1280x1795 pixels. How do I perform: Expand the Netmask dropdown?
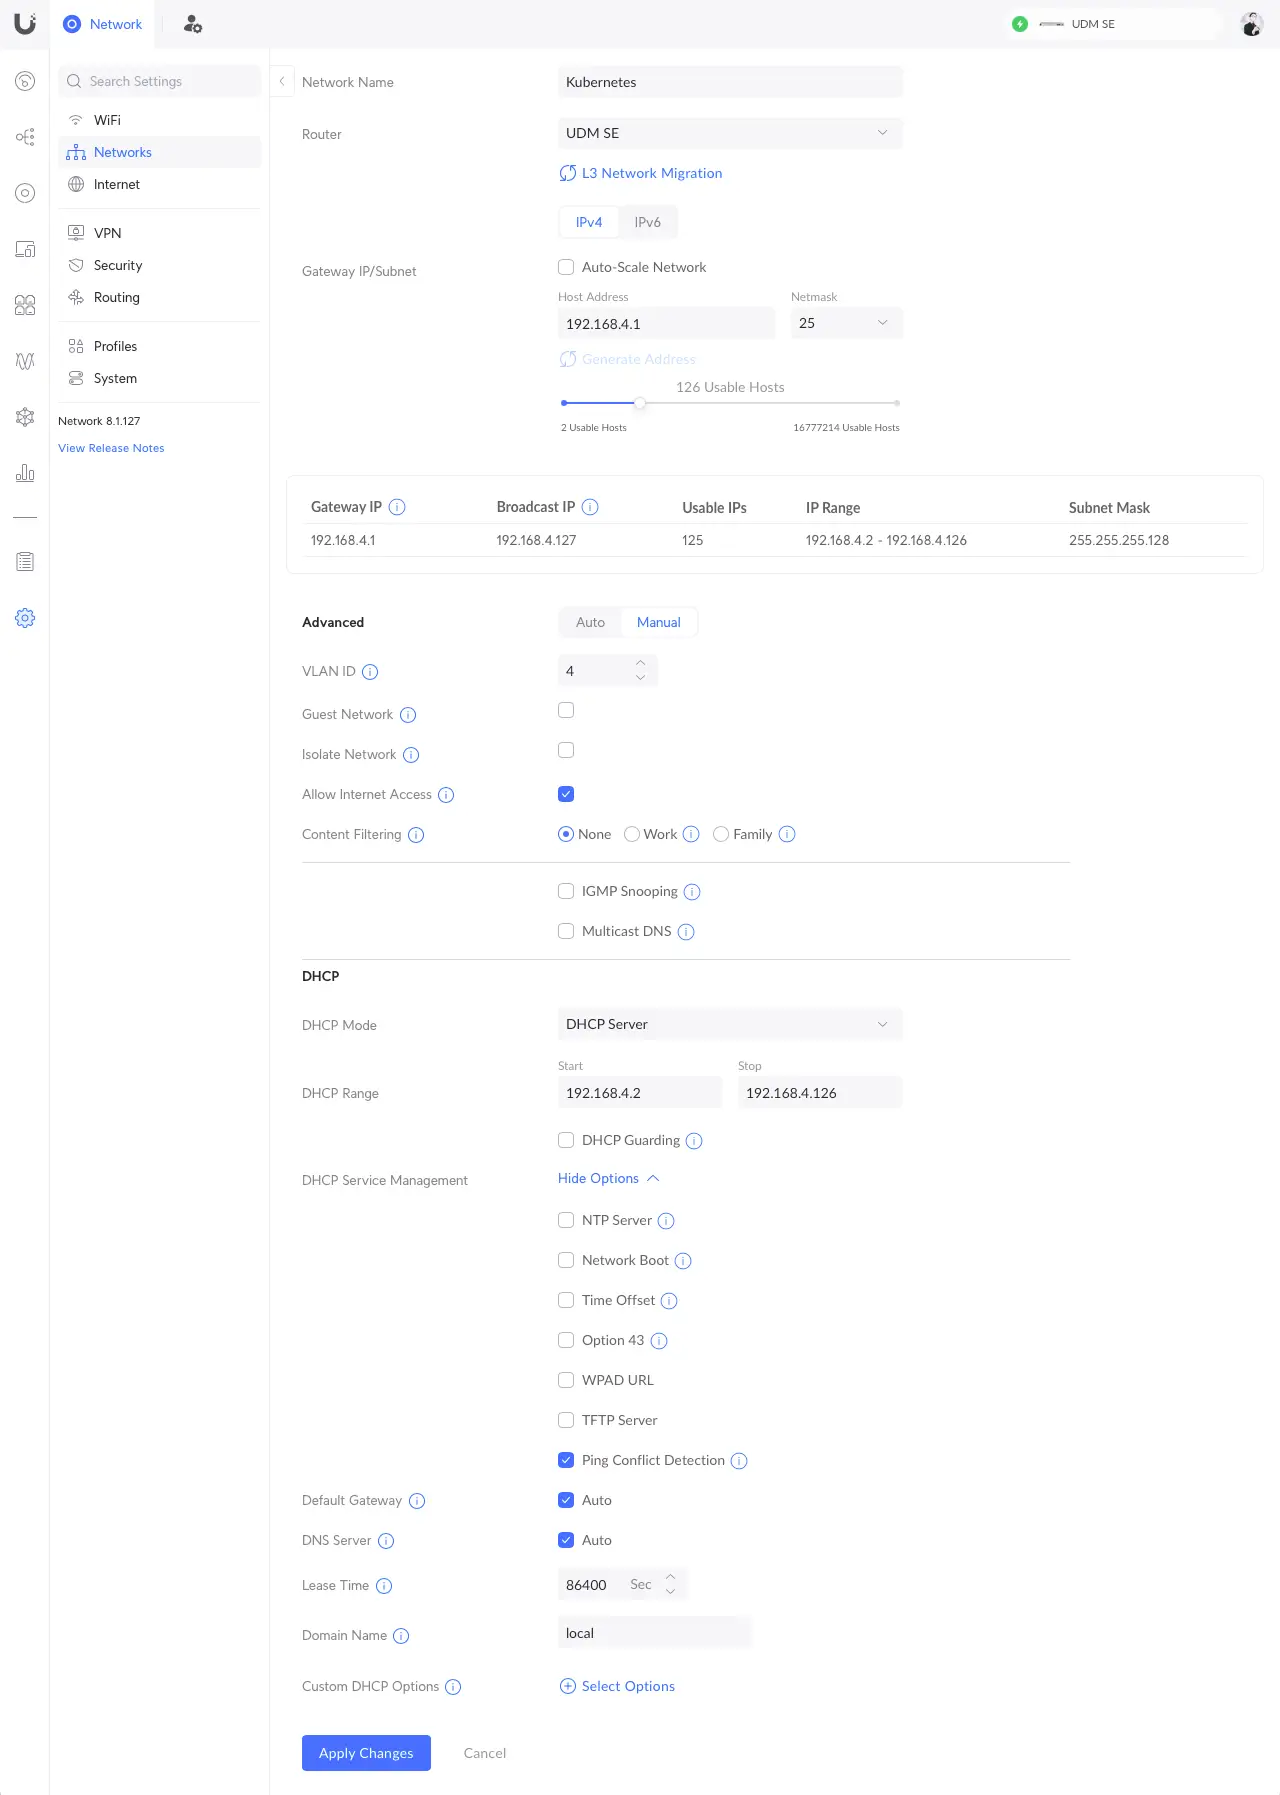coord(846,323)
